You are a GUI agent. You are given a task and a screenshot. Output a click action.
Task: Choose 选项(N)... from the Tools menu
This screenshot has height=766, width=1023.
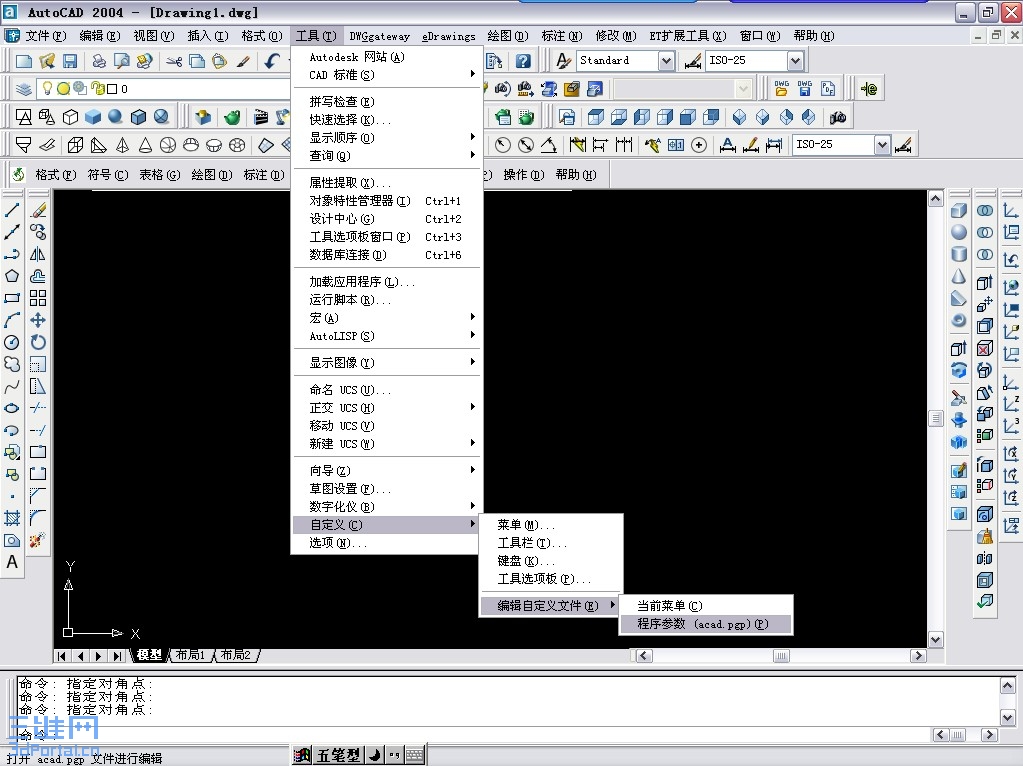[388, 543]
